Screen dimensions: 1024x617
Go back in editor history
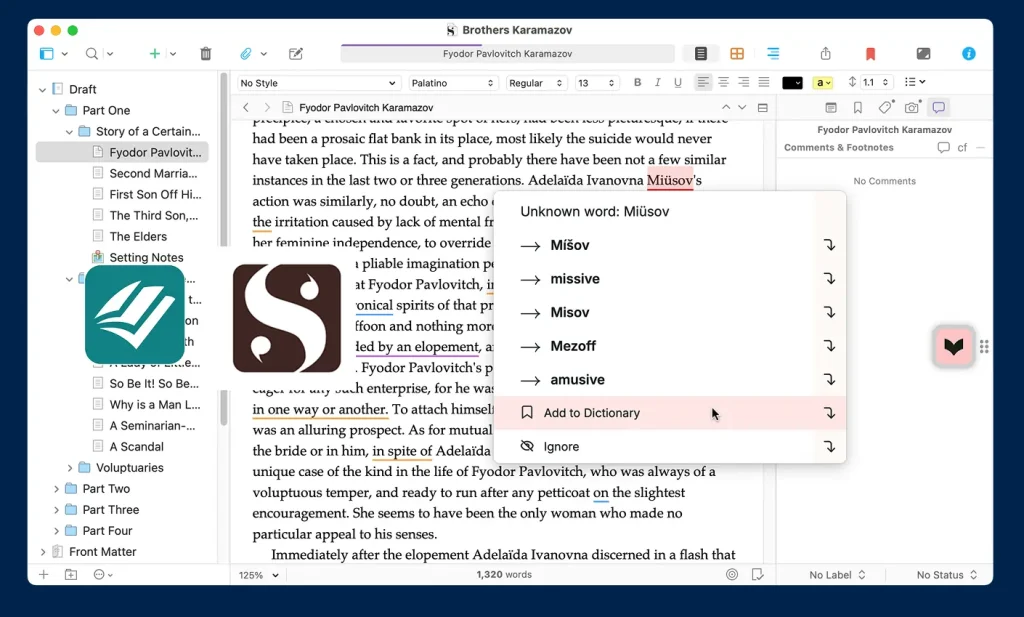tap(246, 107)
